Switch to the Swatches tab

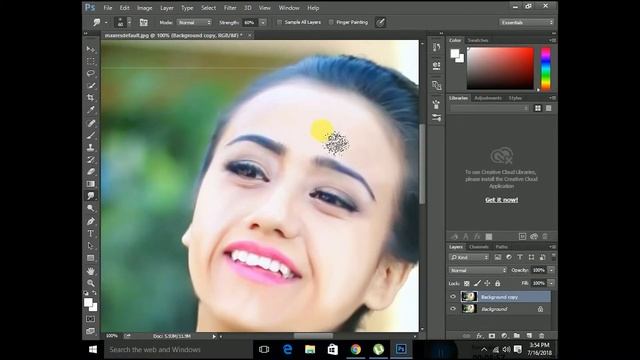point(478,40)
